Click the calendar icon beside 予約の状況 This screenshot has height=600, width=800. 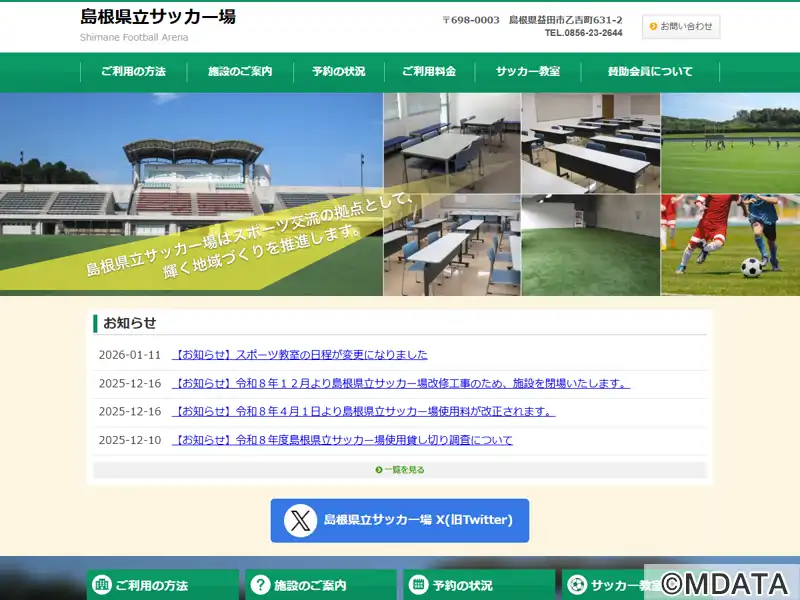(x=419, y=585)
